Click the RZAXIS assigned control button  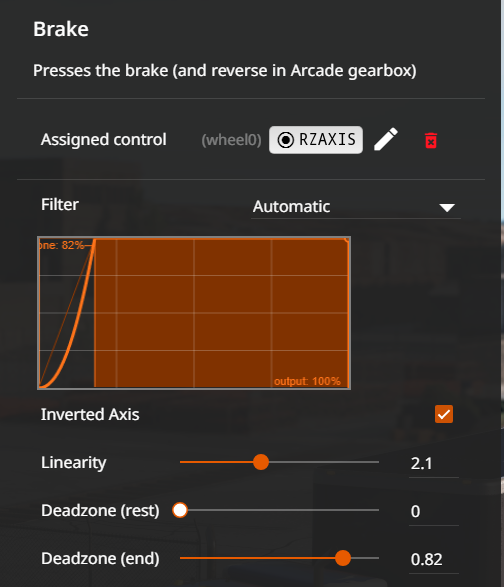[x=316, y=140]
